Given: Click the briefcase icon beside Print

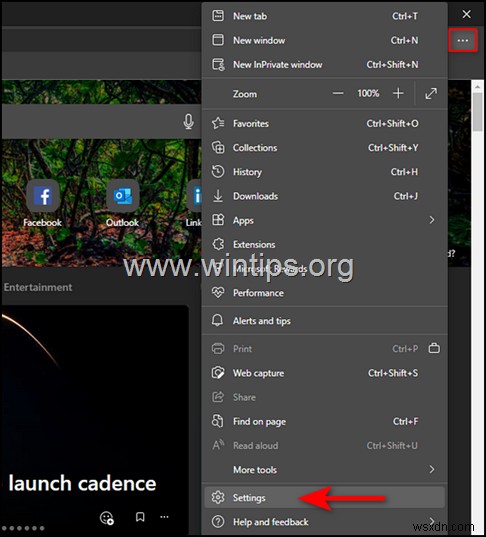Looking at the screenshot, I should pos(434,348).
